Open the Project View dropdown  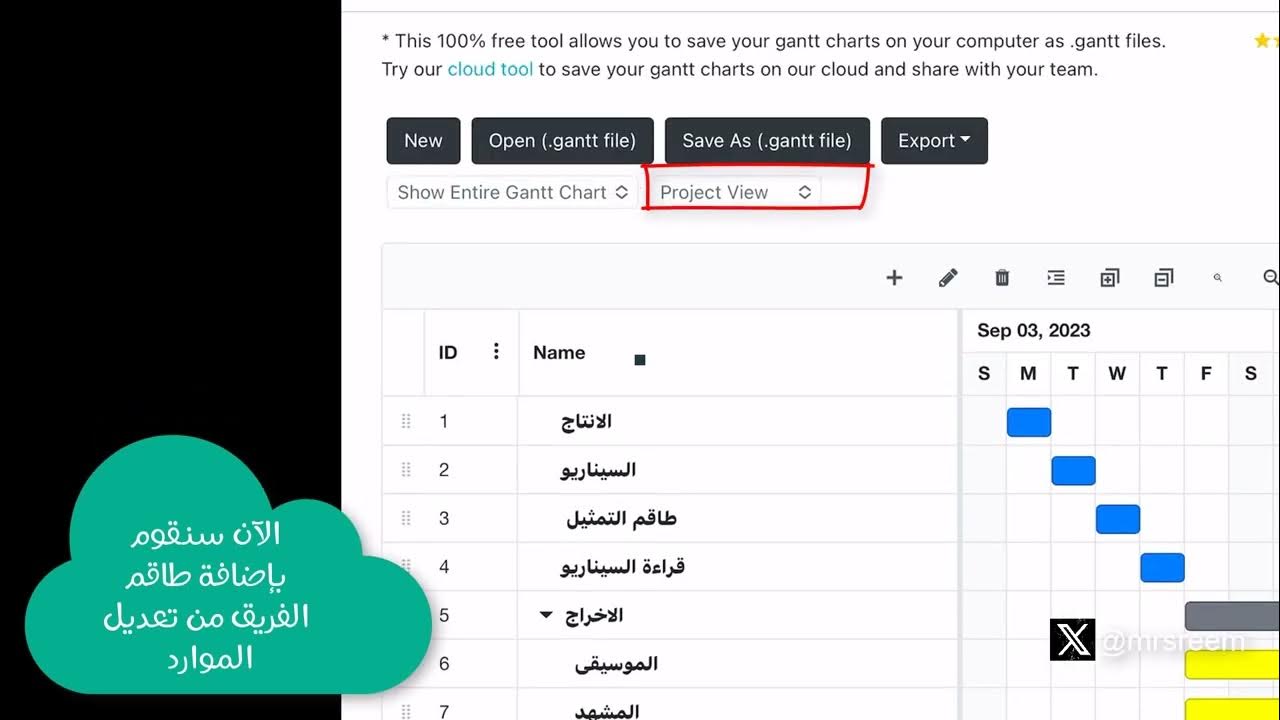click(x=733, y=191)
